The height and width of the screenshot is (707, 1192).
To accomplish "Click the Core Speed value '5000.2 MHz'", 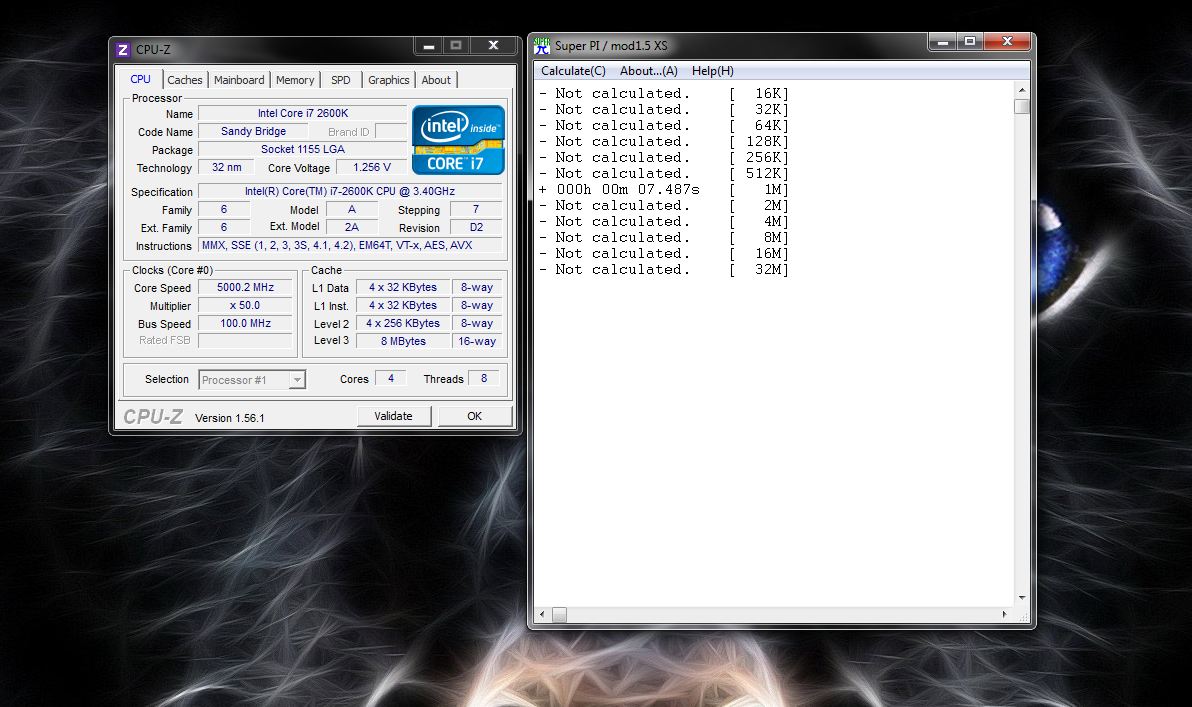I will coord(246,287).
